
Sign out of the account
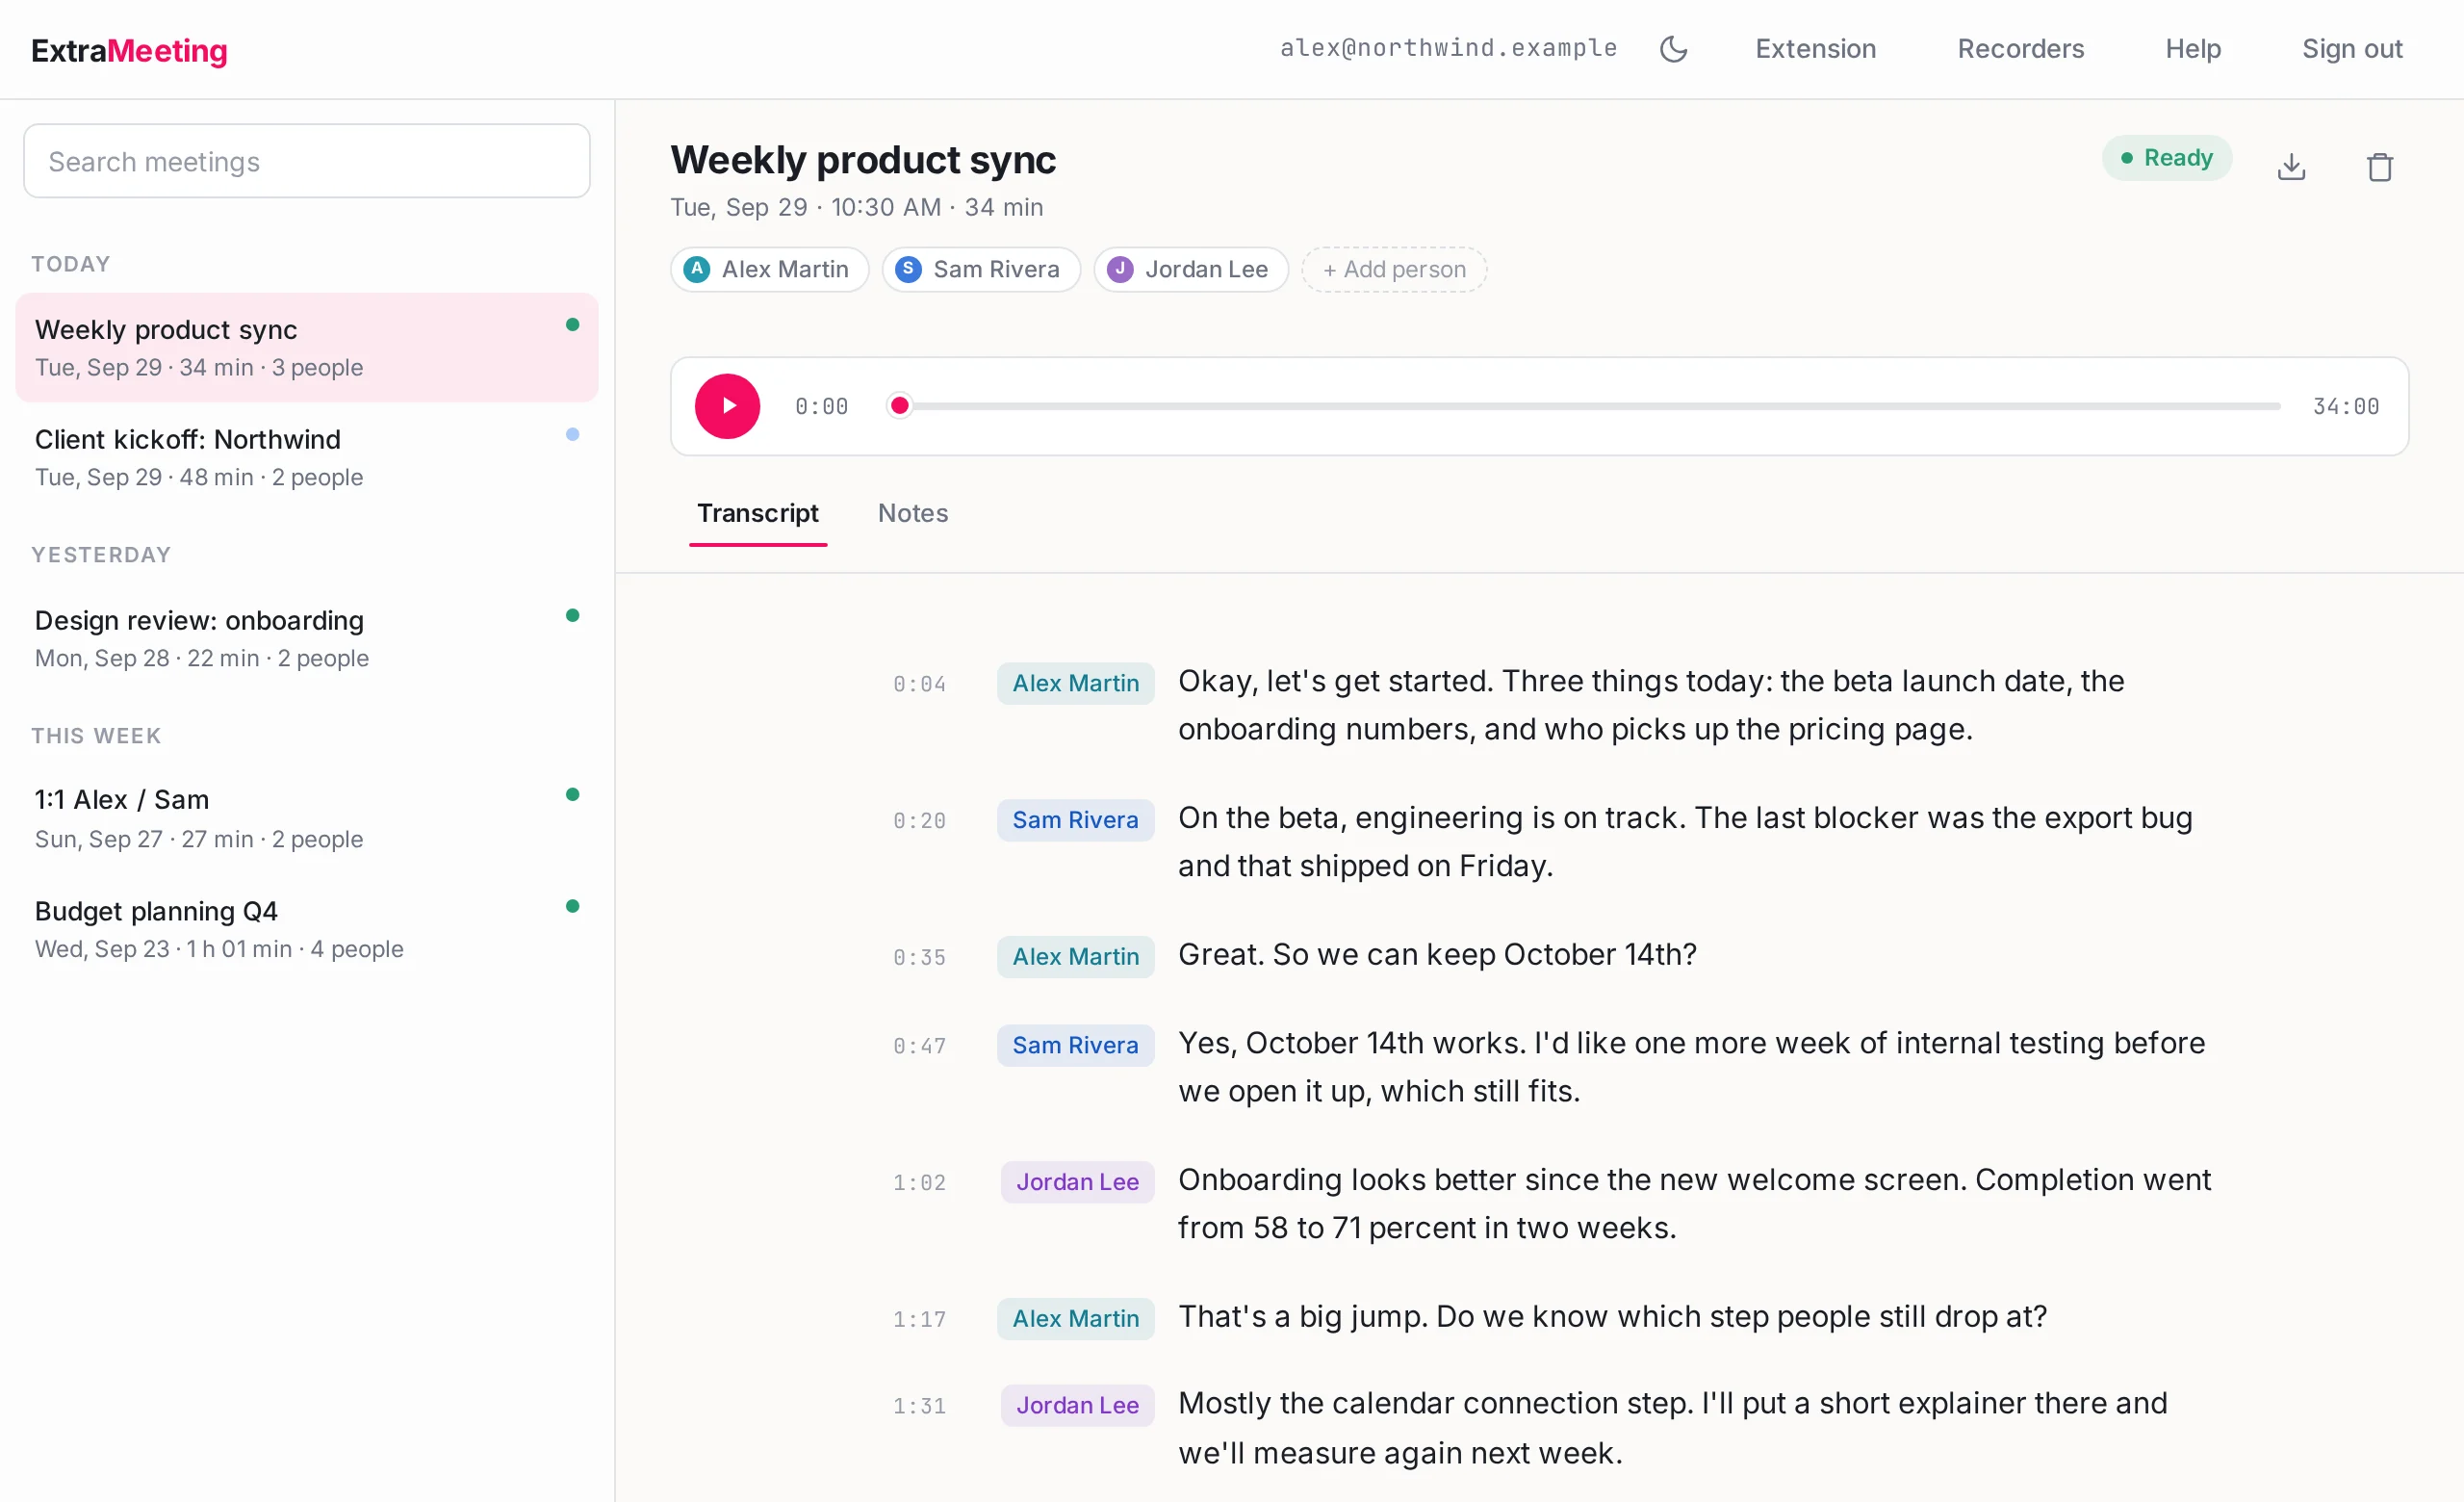pos(2351,49)
